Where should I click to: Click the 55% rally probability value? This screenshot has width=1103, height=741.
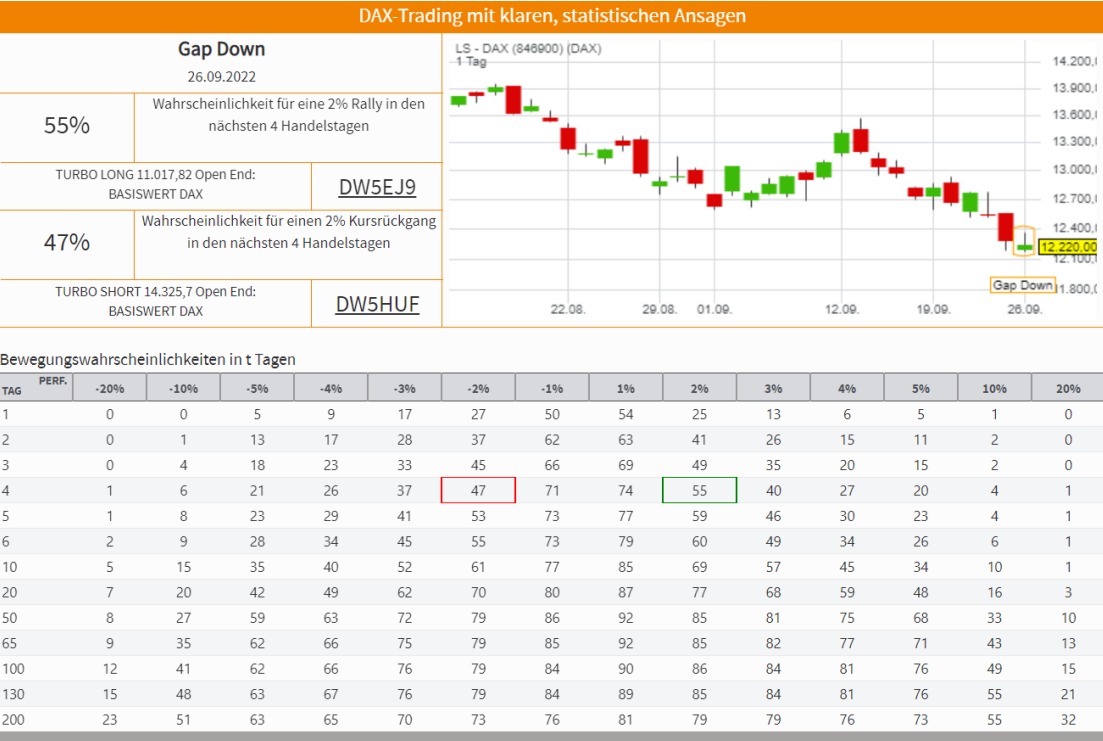point(67,125)
